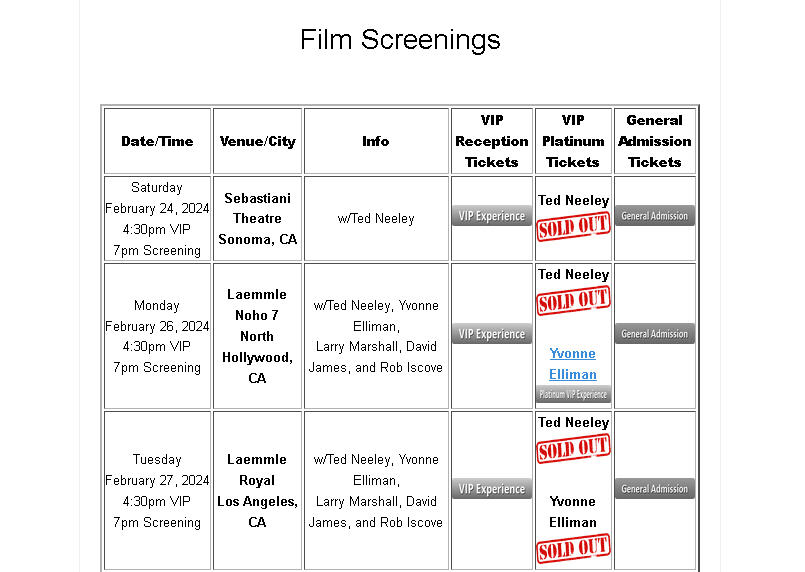Screen dimensions: 805x572
Task: Click the Date/Time column header
Action: click(157, 141)
